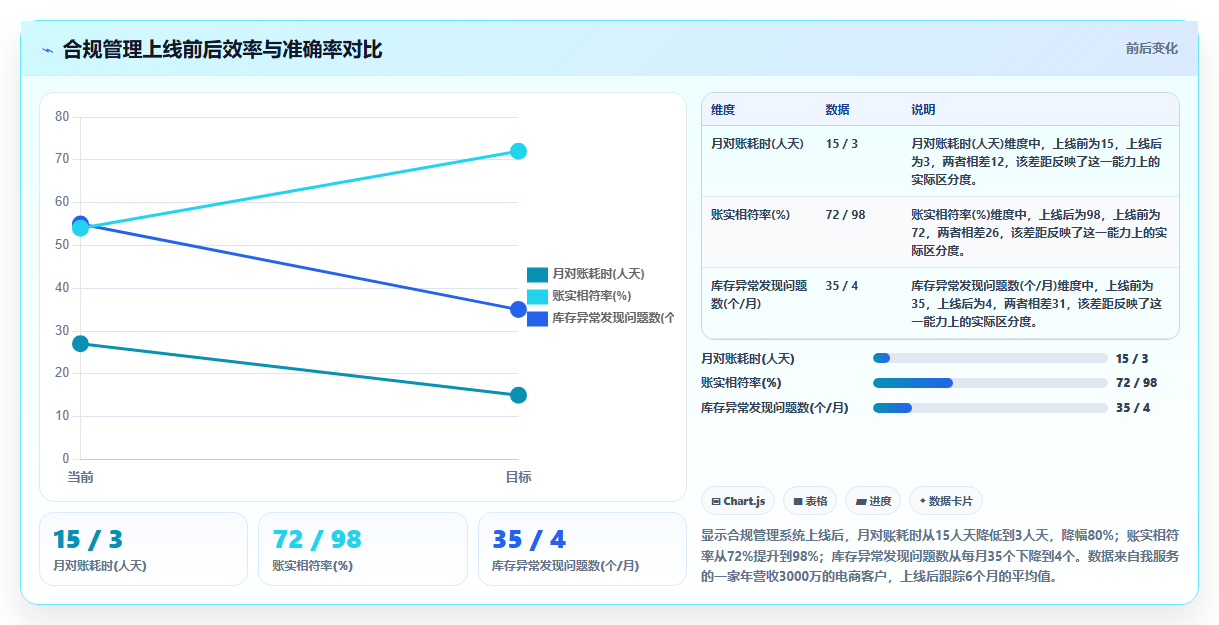
Task: Click the 库存异常 data point at 目标
Action: [x=518, y=310]
